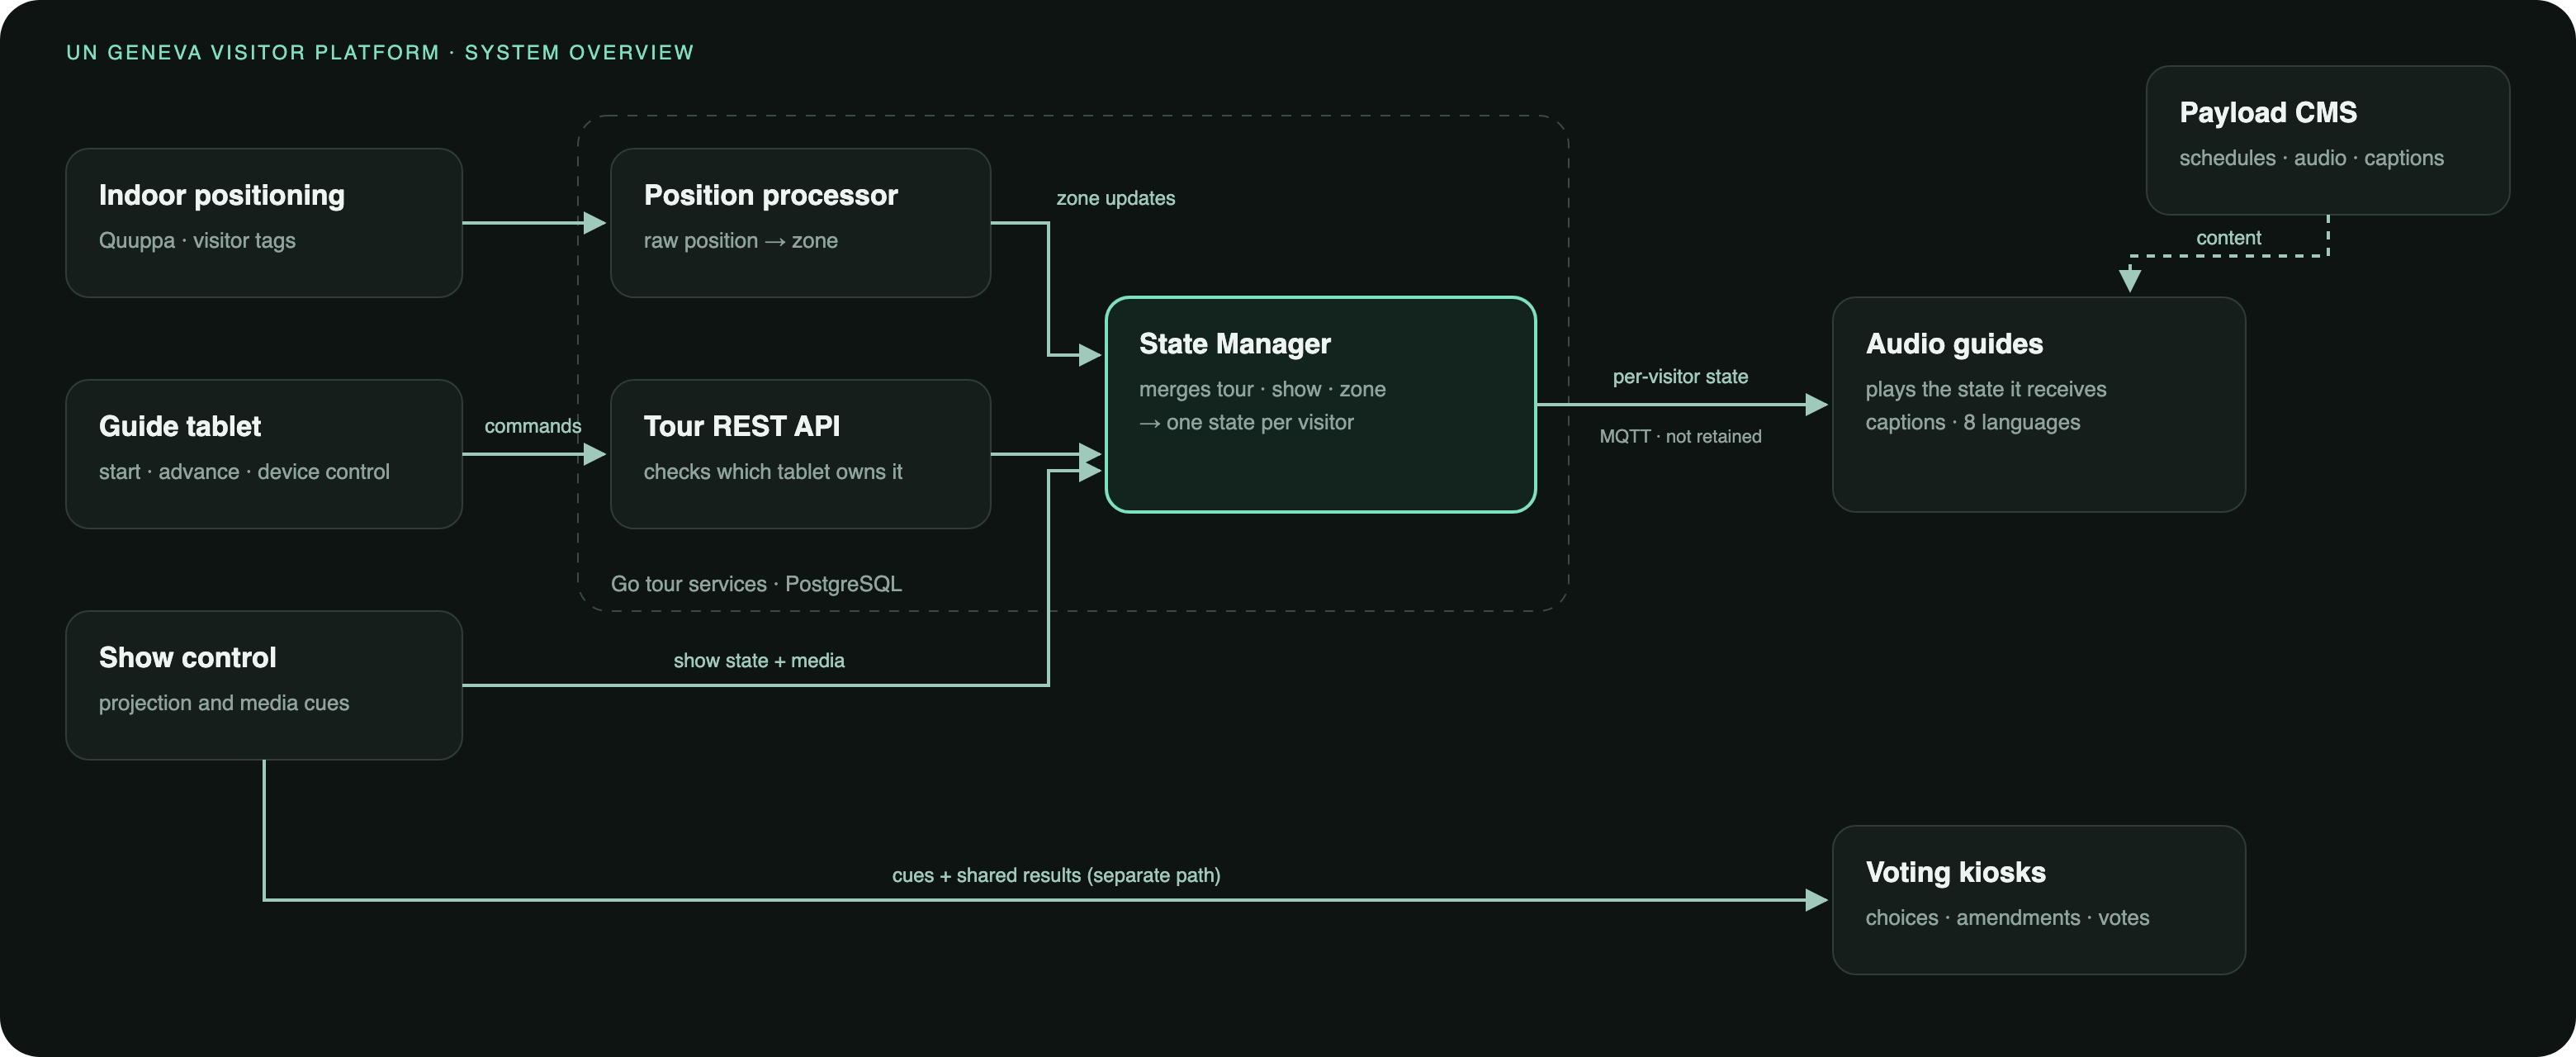Select the 'per-visitor state' label

pyautogui.click(x=1680, y=377)
